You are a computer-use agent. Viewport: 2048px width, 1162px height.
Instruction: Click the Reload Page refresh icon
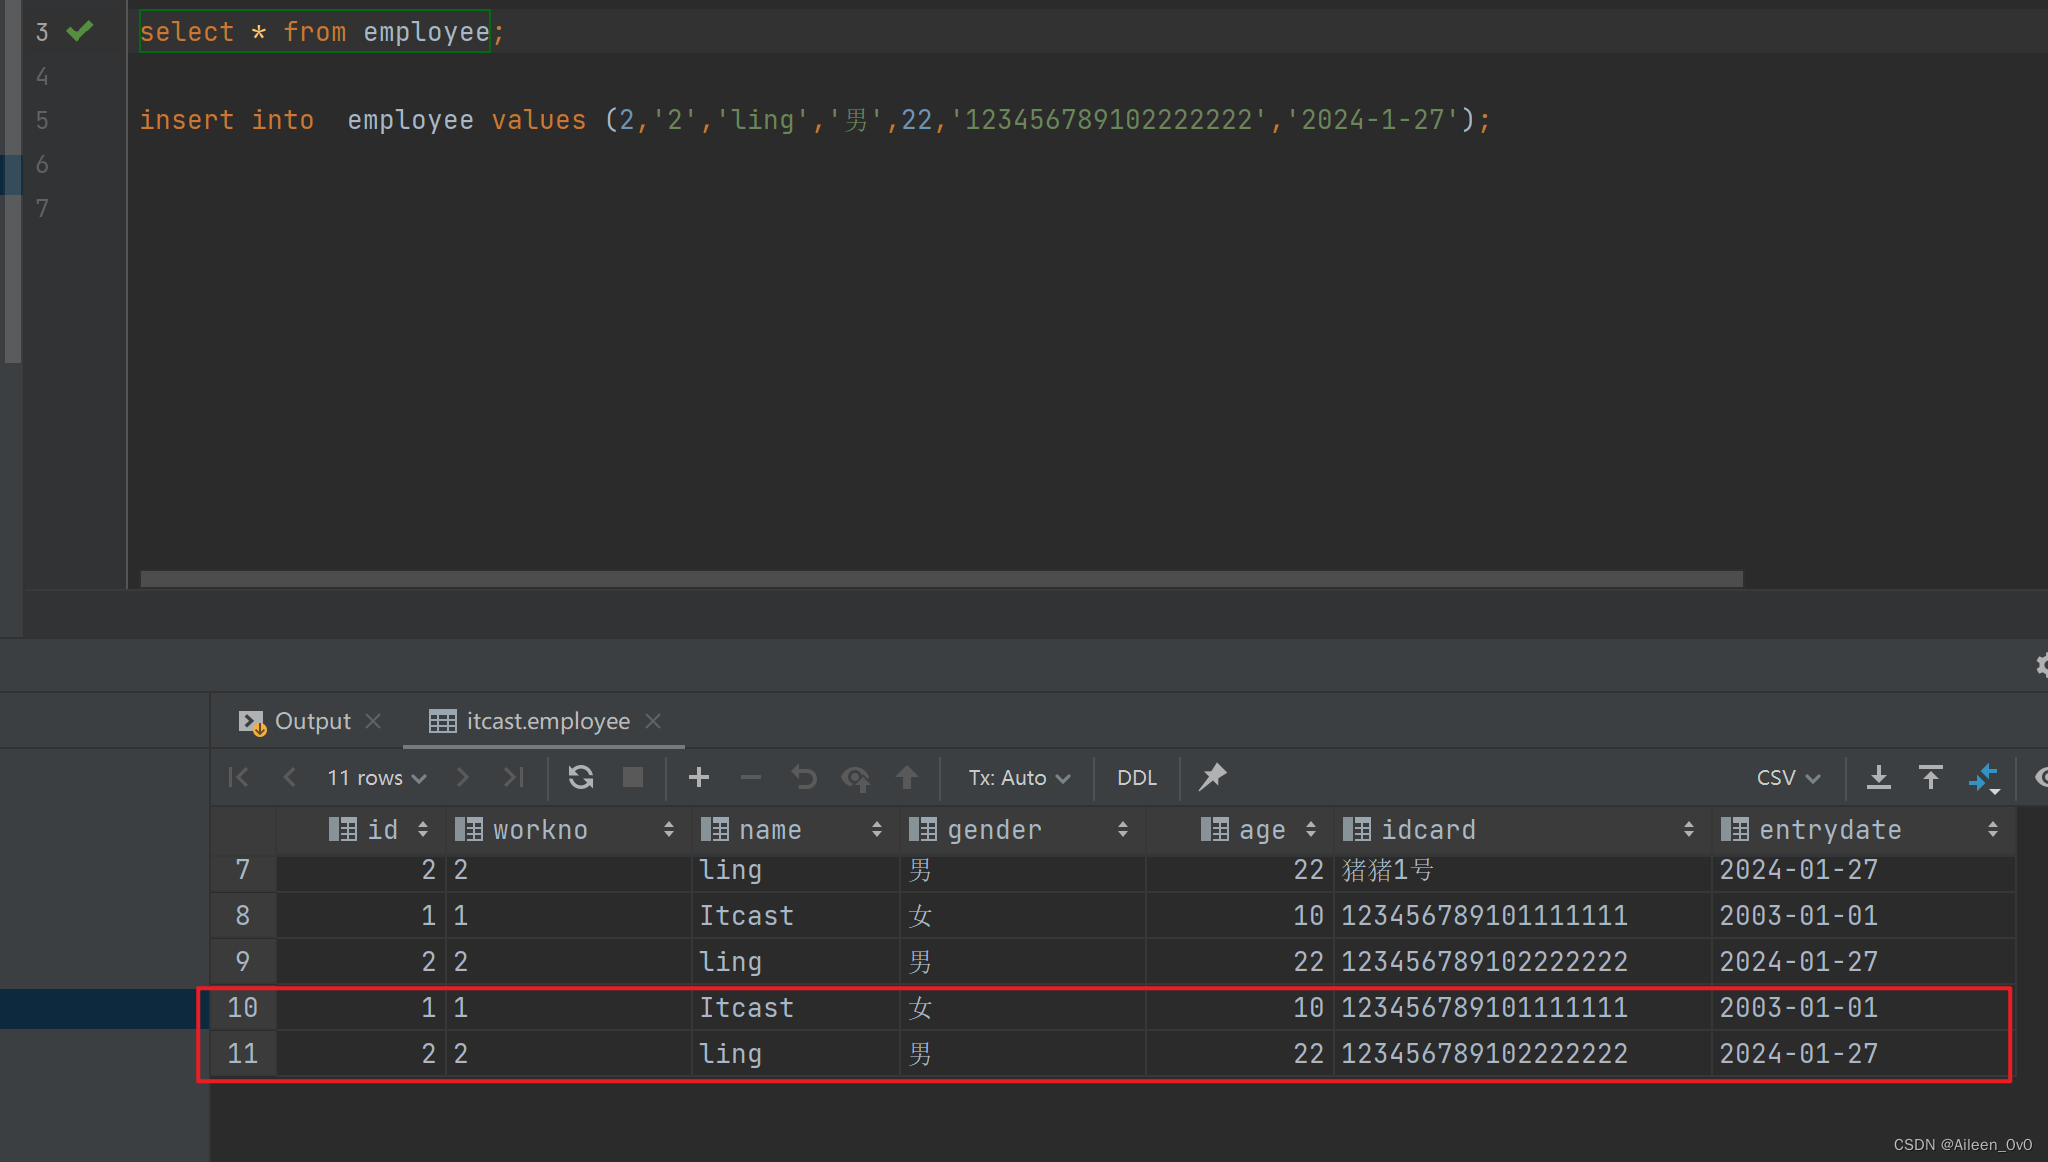(x=581, y=777)
